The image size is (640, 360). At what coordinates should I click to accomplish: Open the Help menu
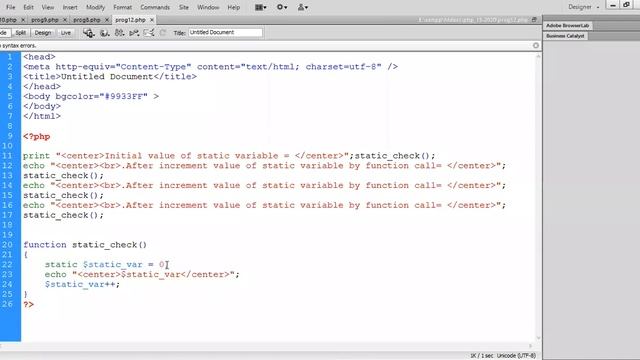(233, 7)
